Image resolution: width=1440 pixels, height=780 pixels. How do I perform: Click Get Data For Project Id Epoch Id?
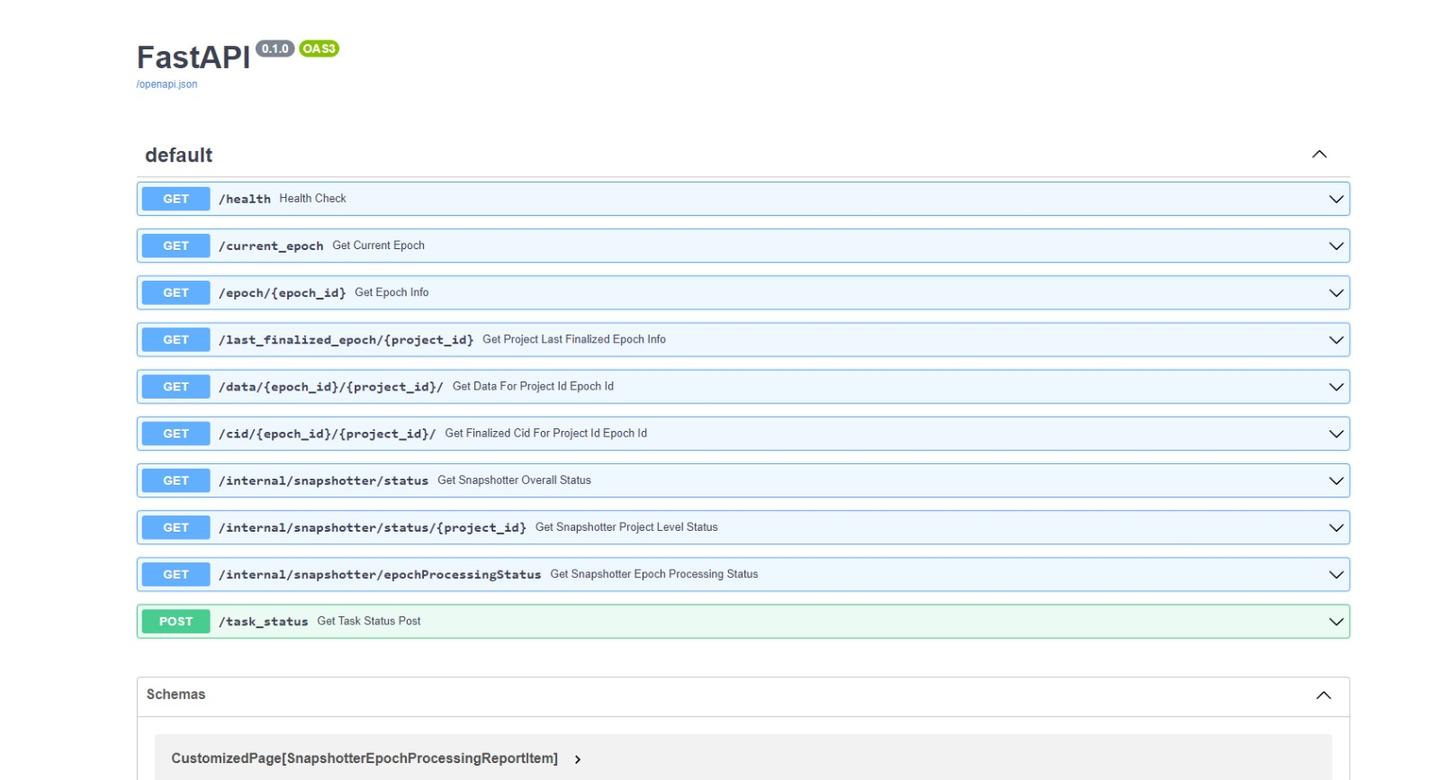[x=533, y=386]
